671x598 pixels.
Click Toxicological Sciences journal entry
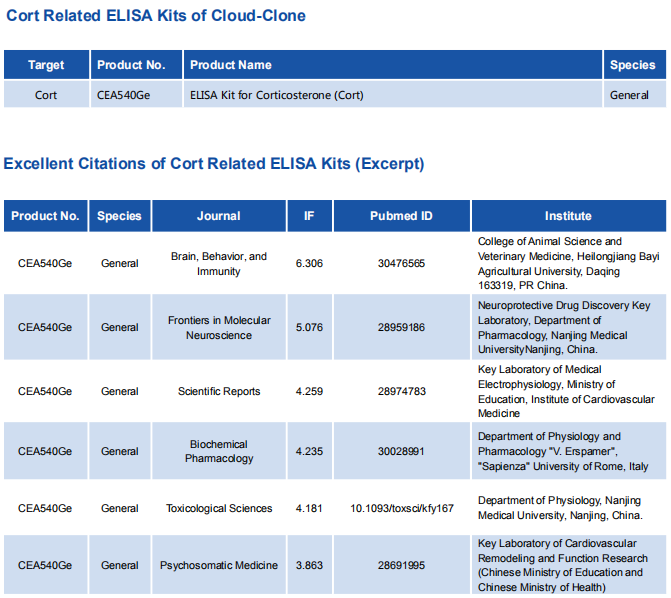click(218, 509)
